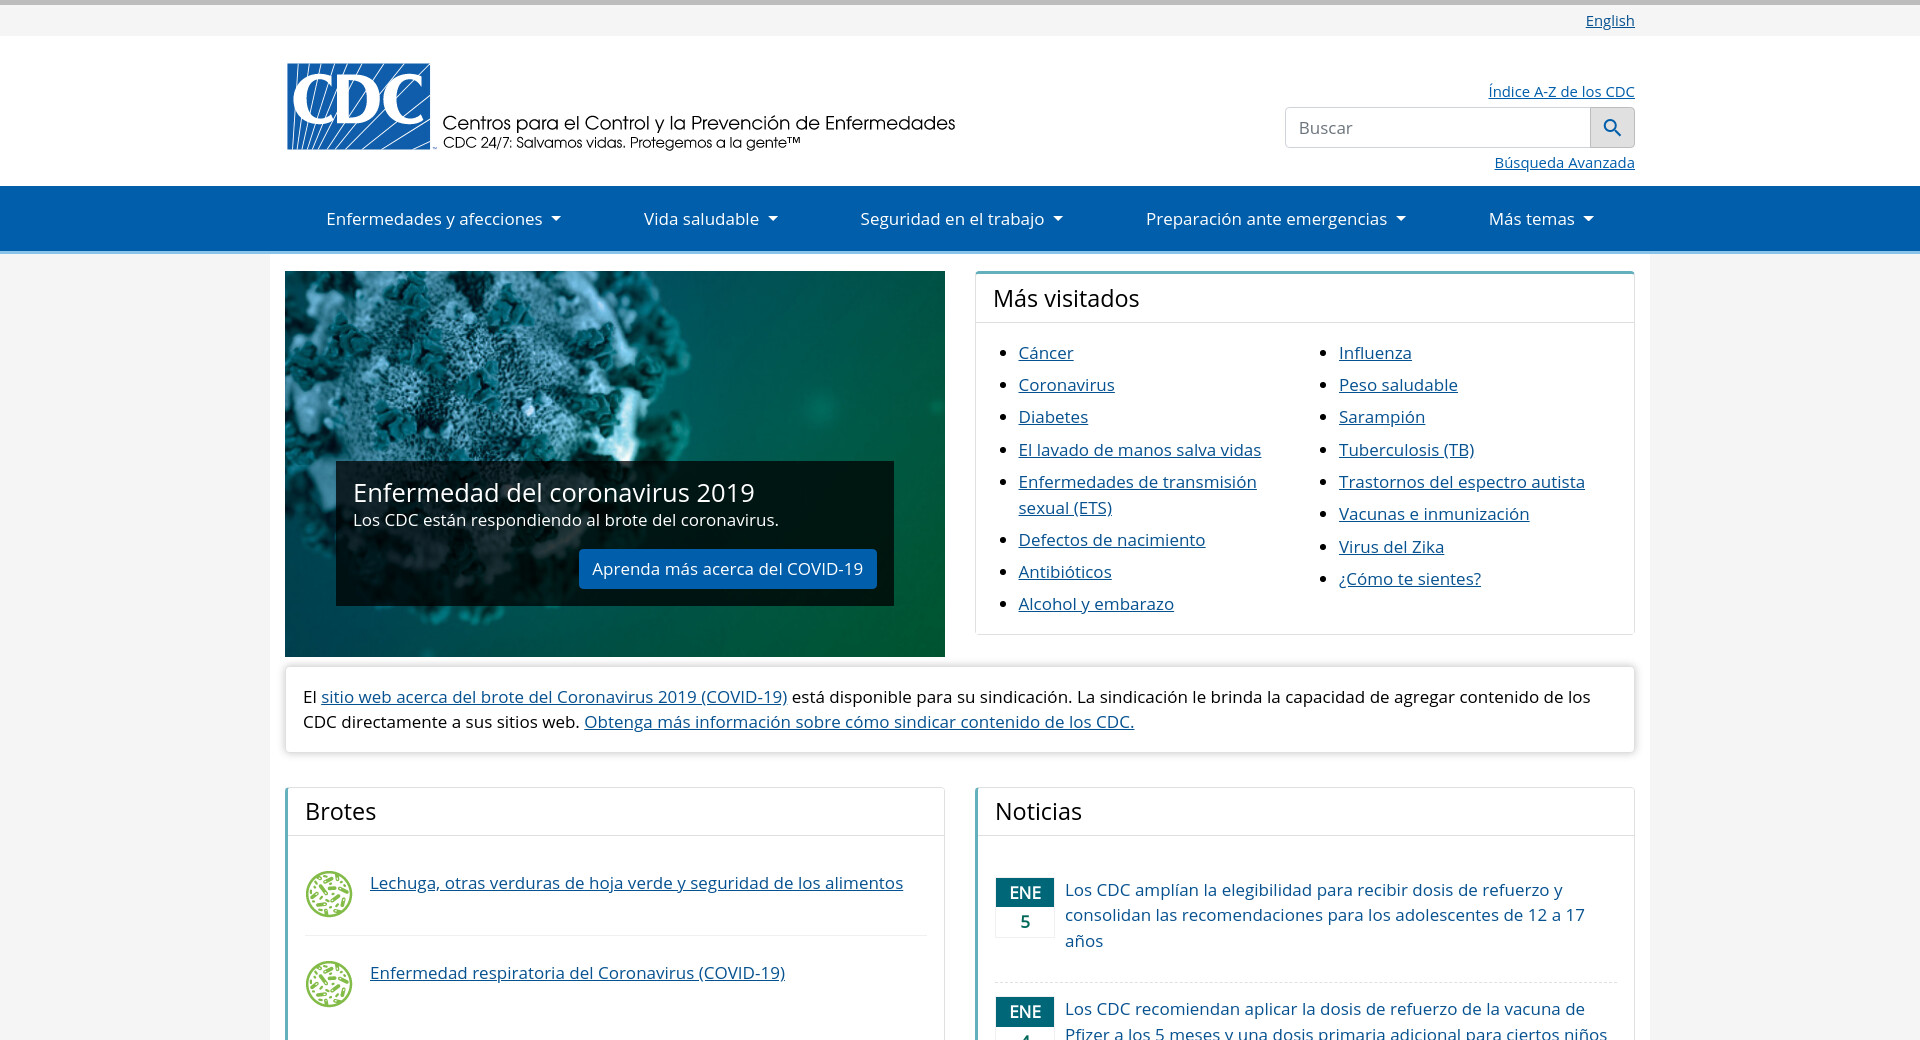The image size is (1920, 1040).
Task: Open the news about dosis de refuerzo for adolescents
Action: (1324, 915)
